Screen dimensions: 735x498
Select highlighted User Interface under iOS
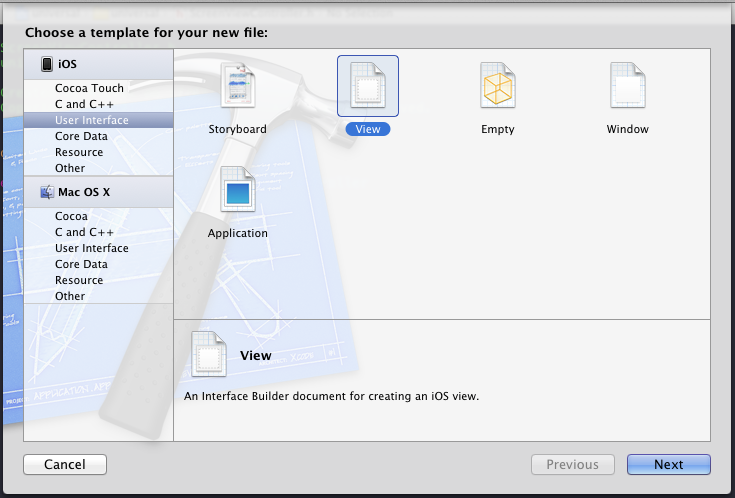coord(98,120)
